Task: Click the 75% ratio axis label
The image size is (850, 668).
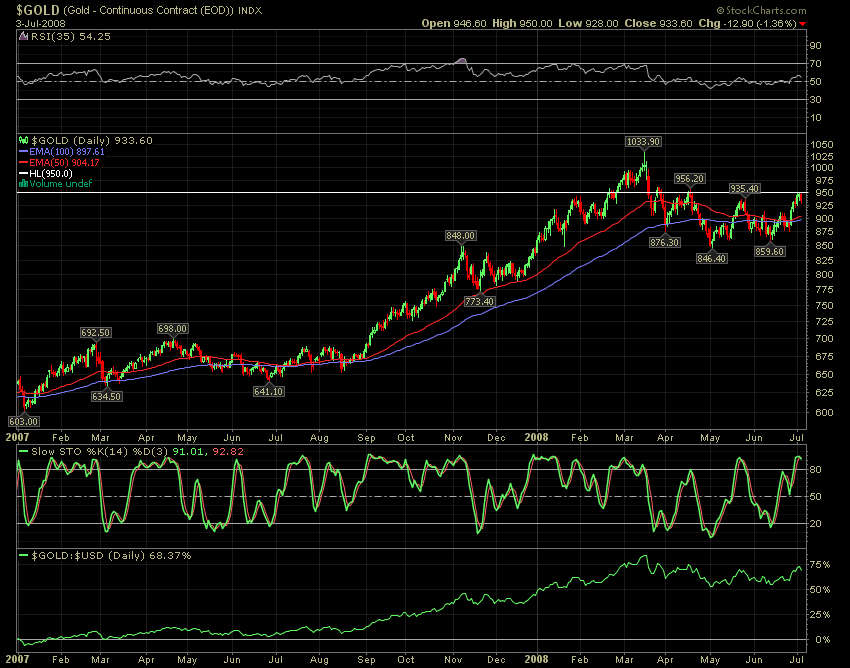Action: pyautogui.click(x=820, y=565)
